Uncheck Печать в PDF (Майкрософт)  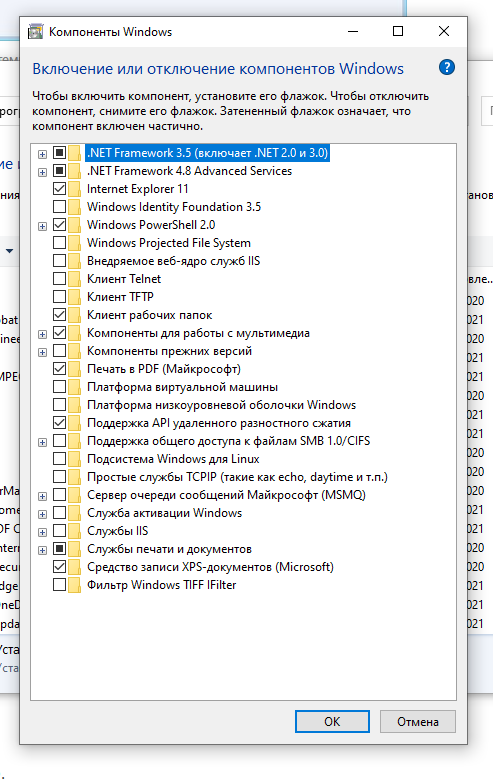point(59,369)
